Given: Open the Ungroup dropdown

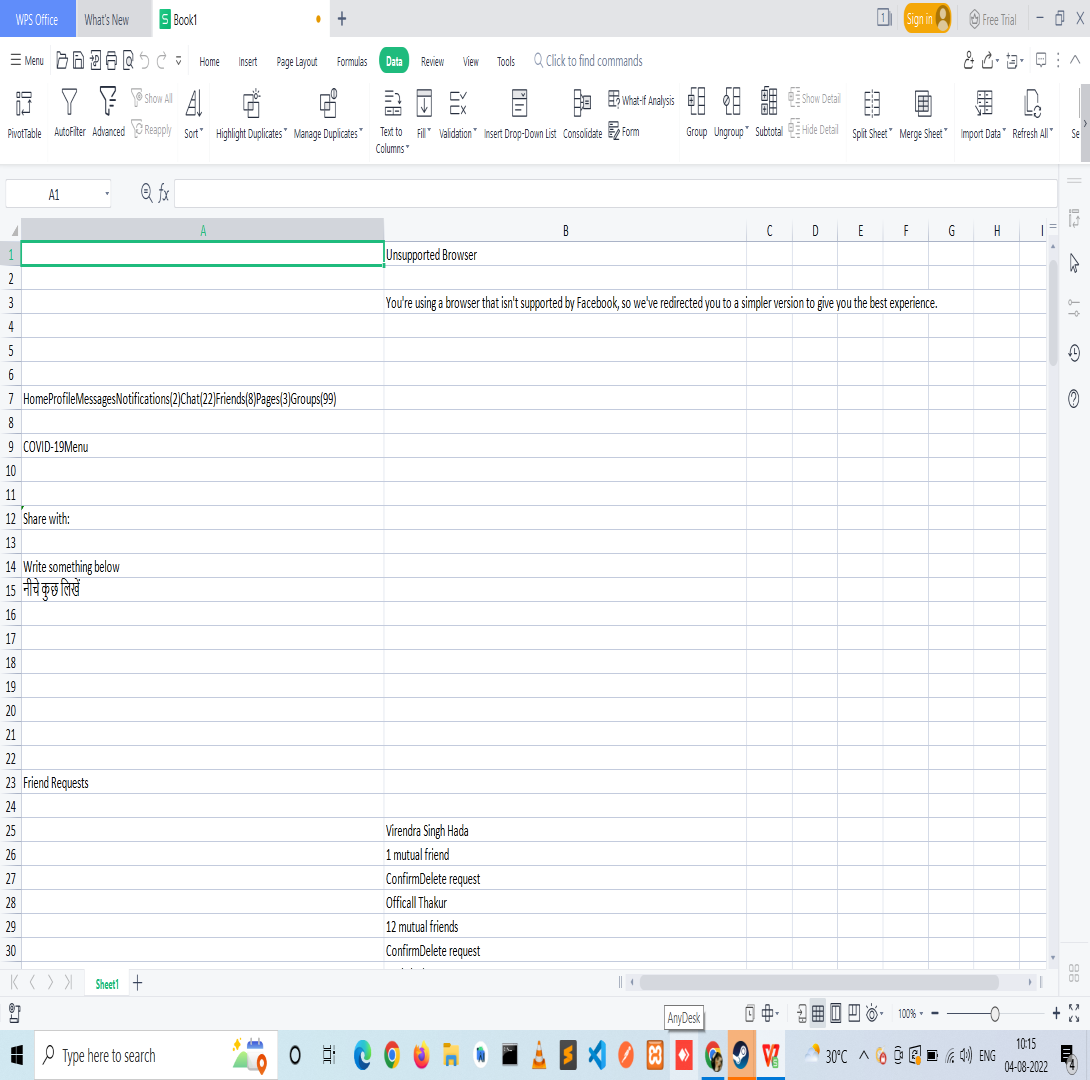Looking at the screenshot, I should (731, 113).
